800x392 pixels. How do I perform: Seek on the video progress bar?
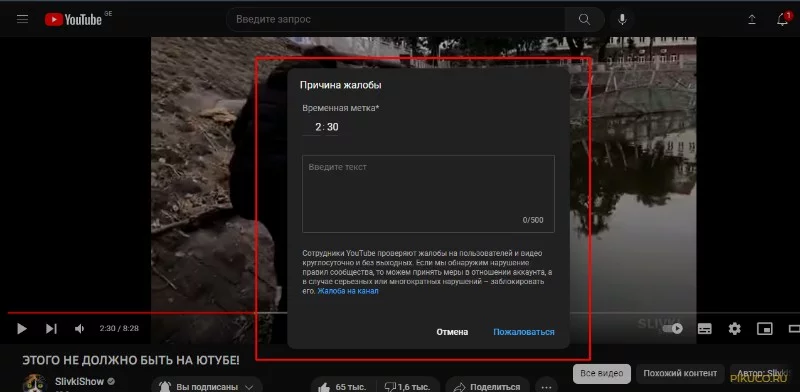tap(400, 313)
